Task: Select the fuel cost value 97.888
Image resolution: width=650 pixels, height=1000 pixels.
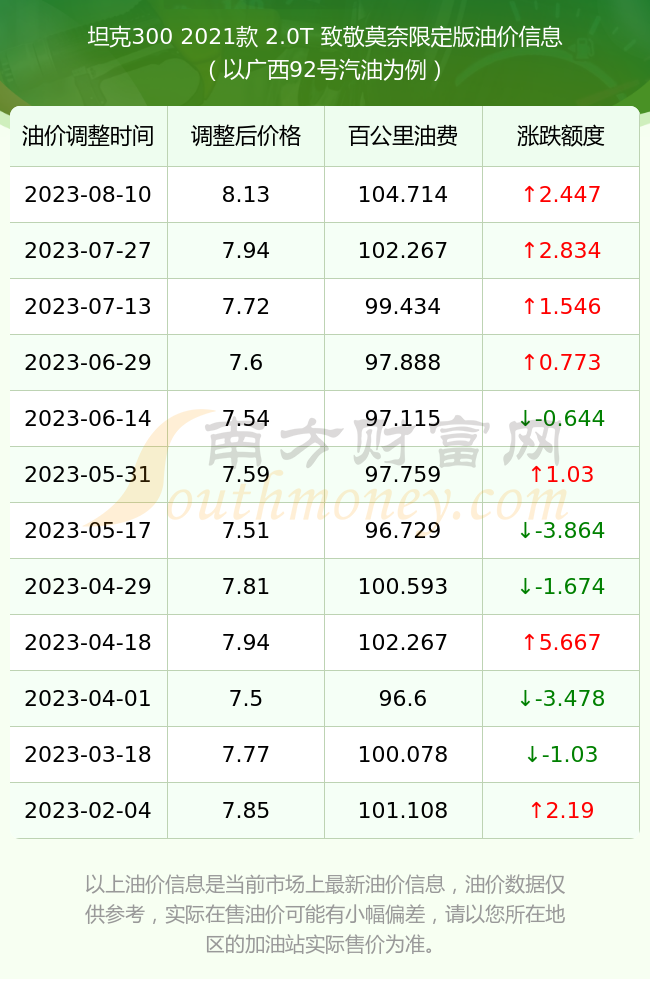Action: (403, 363)
